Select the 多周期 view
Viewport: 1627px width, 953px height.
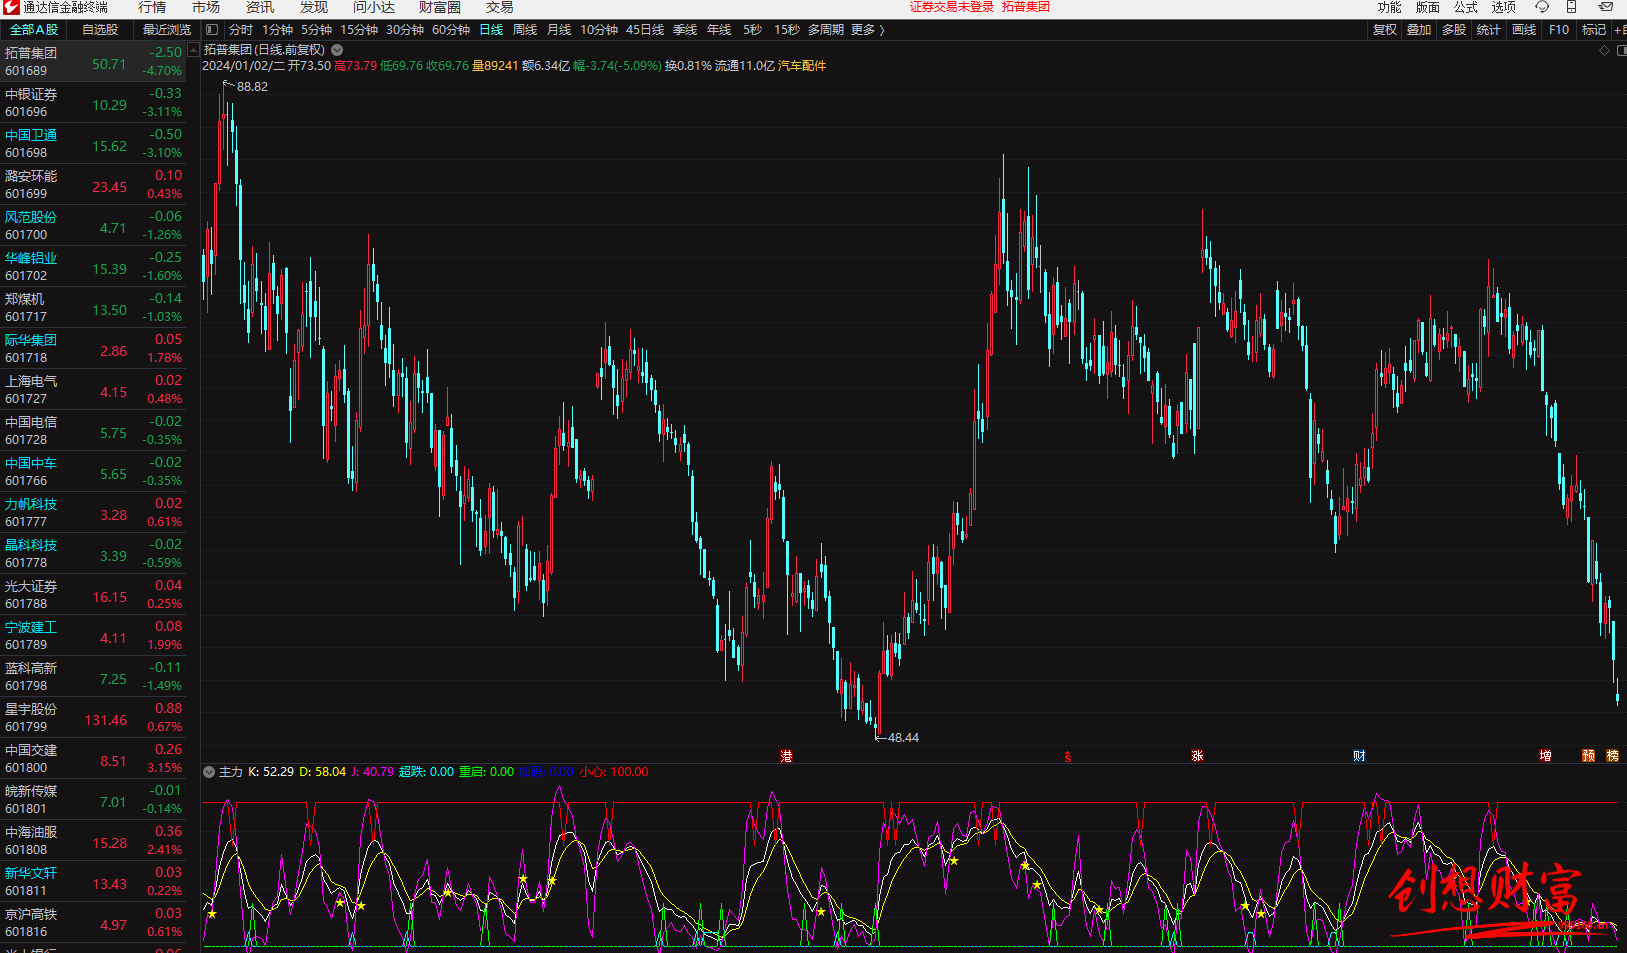pyautogui.click(x=826, y=30)
